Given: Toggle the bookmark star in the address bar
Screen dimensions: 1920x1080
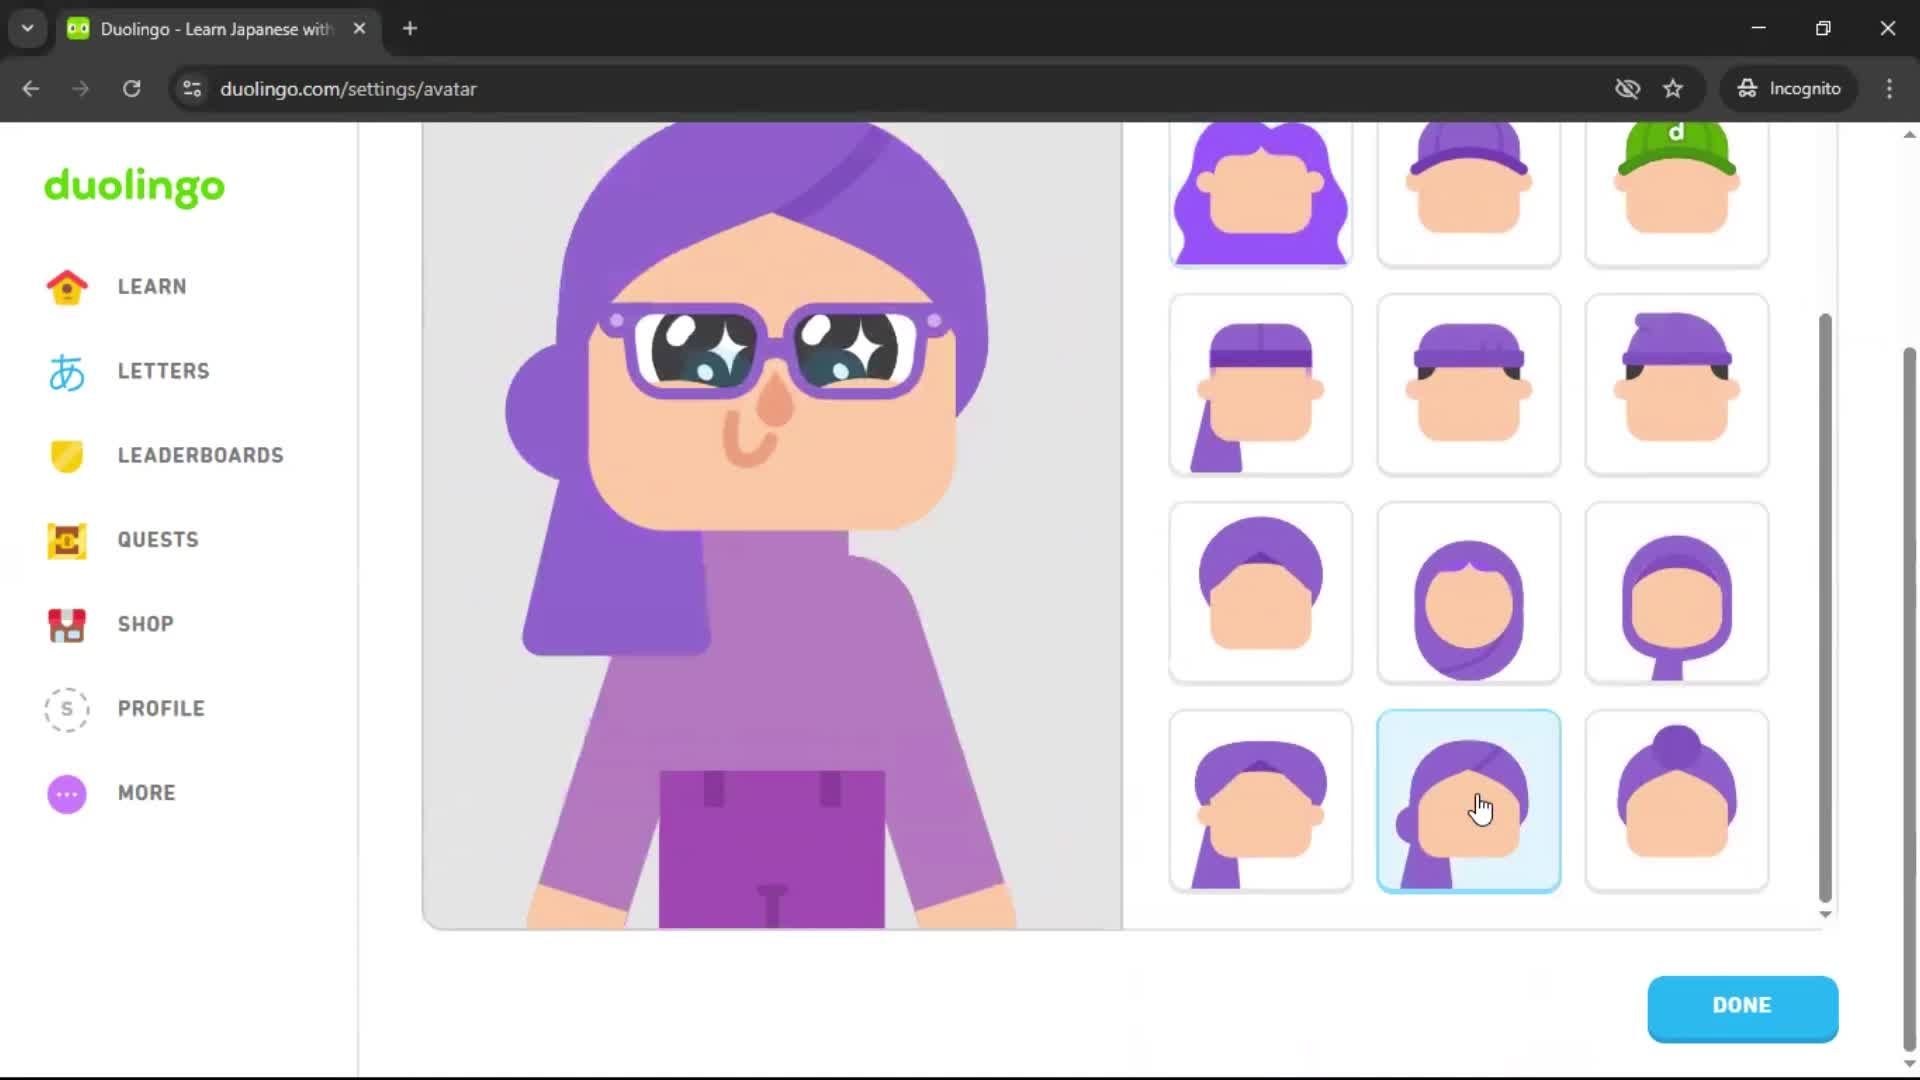Looking at the screenshot, I should coord(1673,88).
